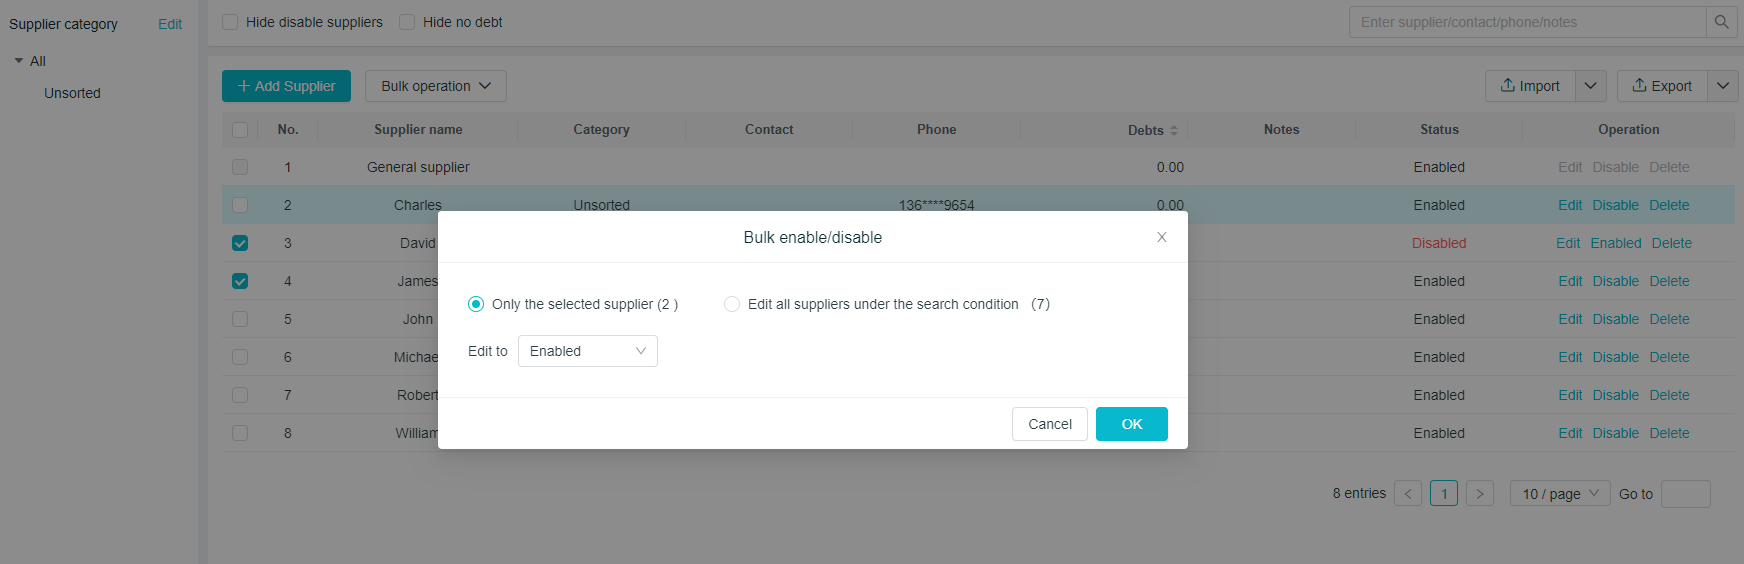Image resolution: width=1744 pixels, height=564 pixels.
Task: Toggle Hide no debt checkbox
Action: click(407, 22)
